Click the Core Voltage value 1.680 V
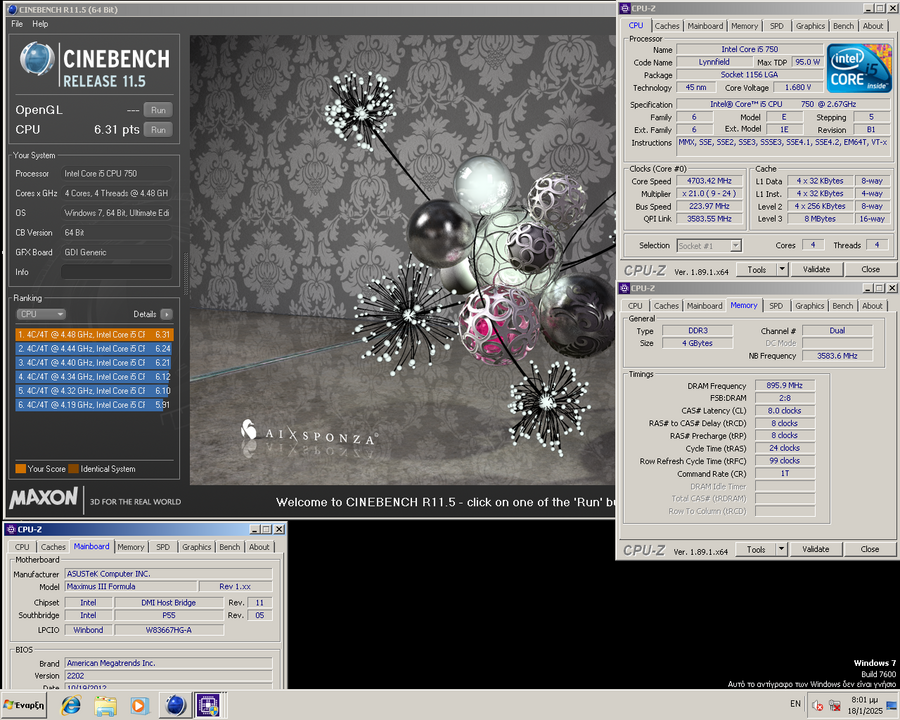This screenshot has height=720, width=900. pos(798,87)
